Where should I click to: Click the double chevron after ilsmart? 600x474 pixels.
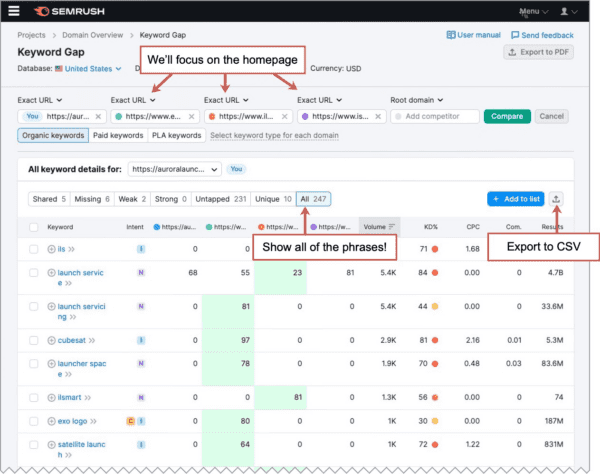[x=88, y=397]
